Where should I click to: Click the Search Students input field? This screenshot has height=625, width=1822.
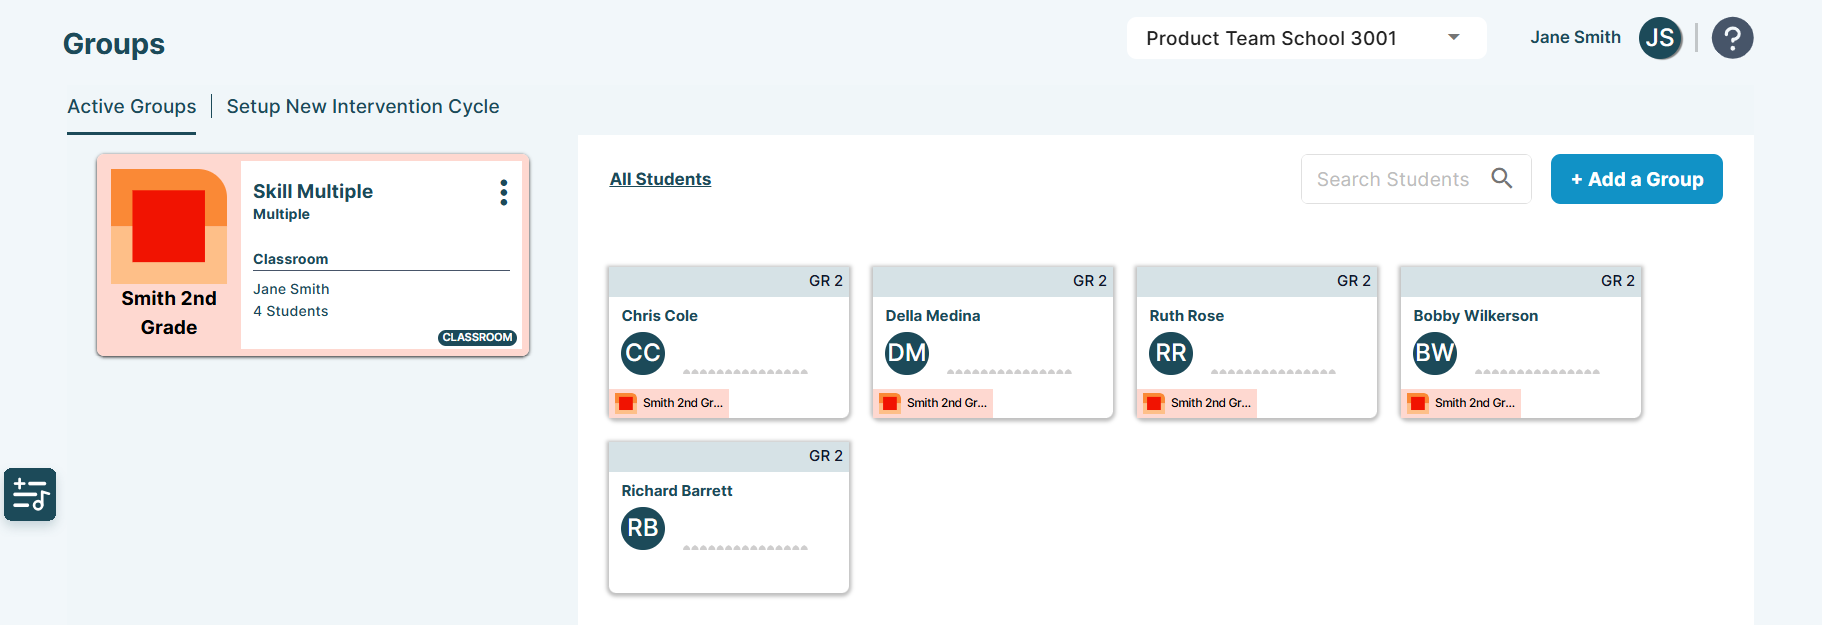pos(1393,179)
